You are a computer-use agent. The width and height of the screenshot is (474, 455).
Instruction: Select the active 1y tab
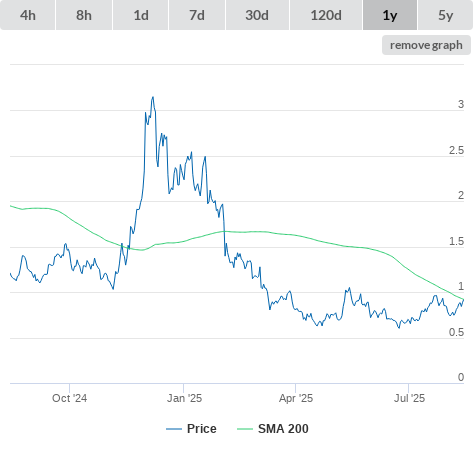[x=390, y=15]
